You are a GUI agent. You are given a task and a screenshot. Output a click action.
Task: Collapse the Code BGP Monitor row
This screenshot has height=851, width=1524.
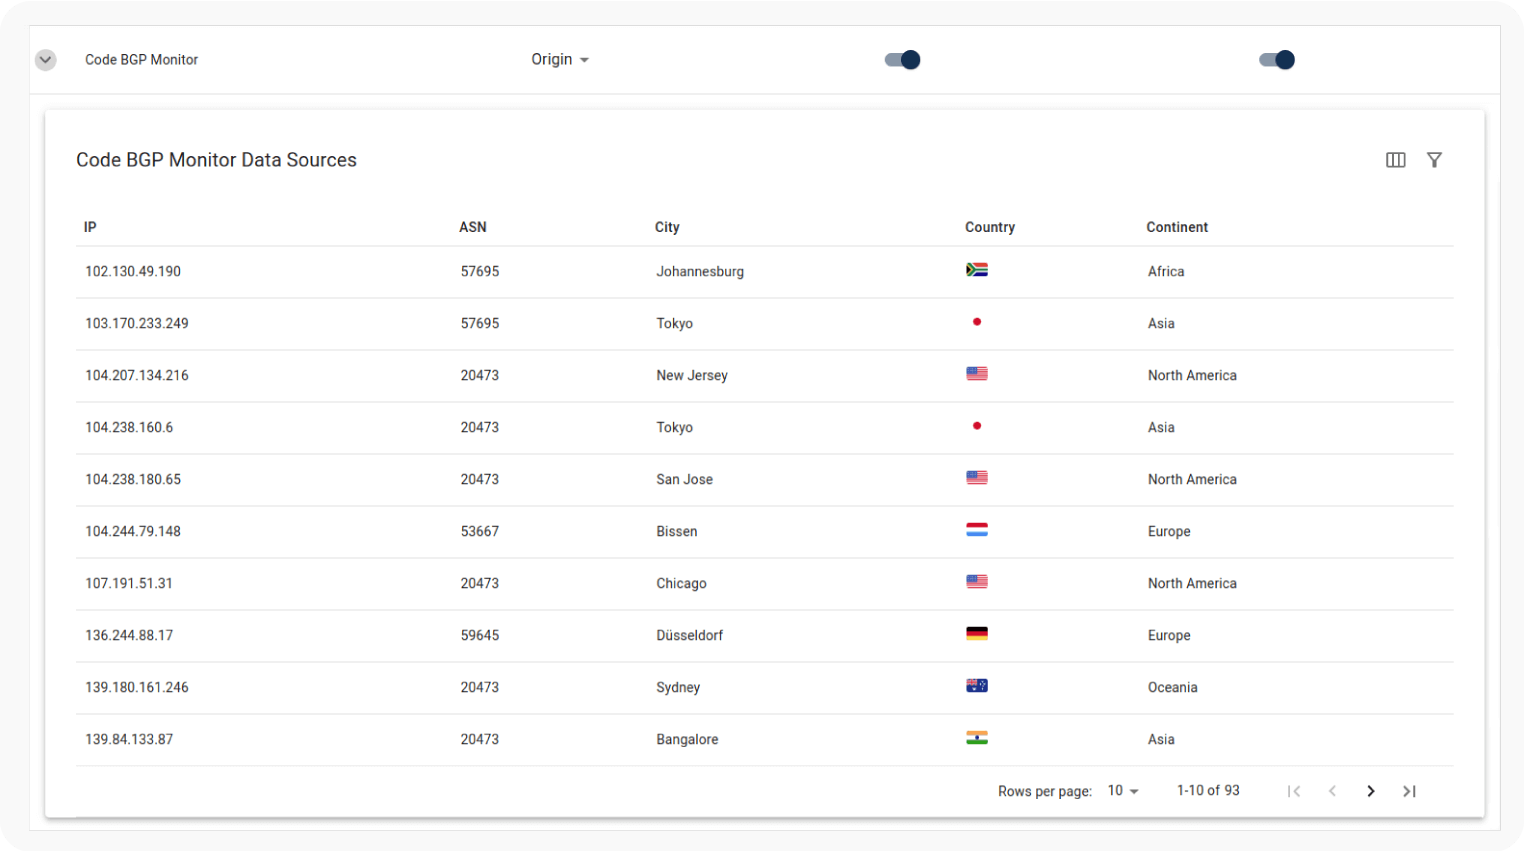(x=45, y=60)
